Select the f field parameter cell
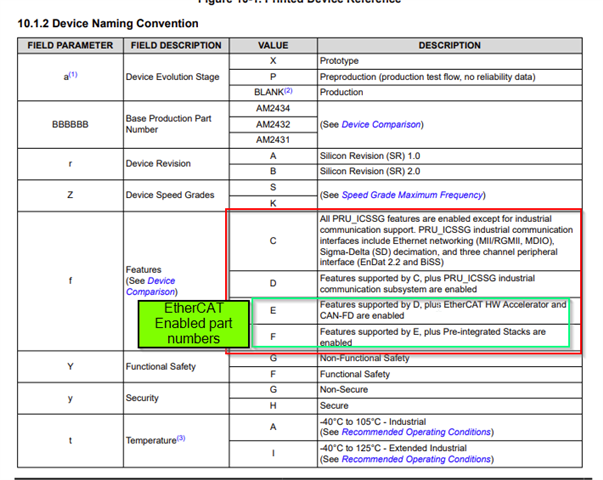603x480 pixels. click(x=70, y=281)
